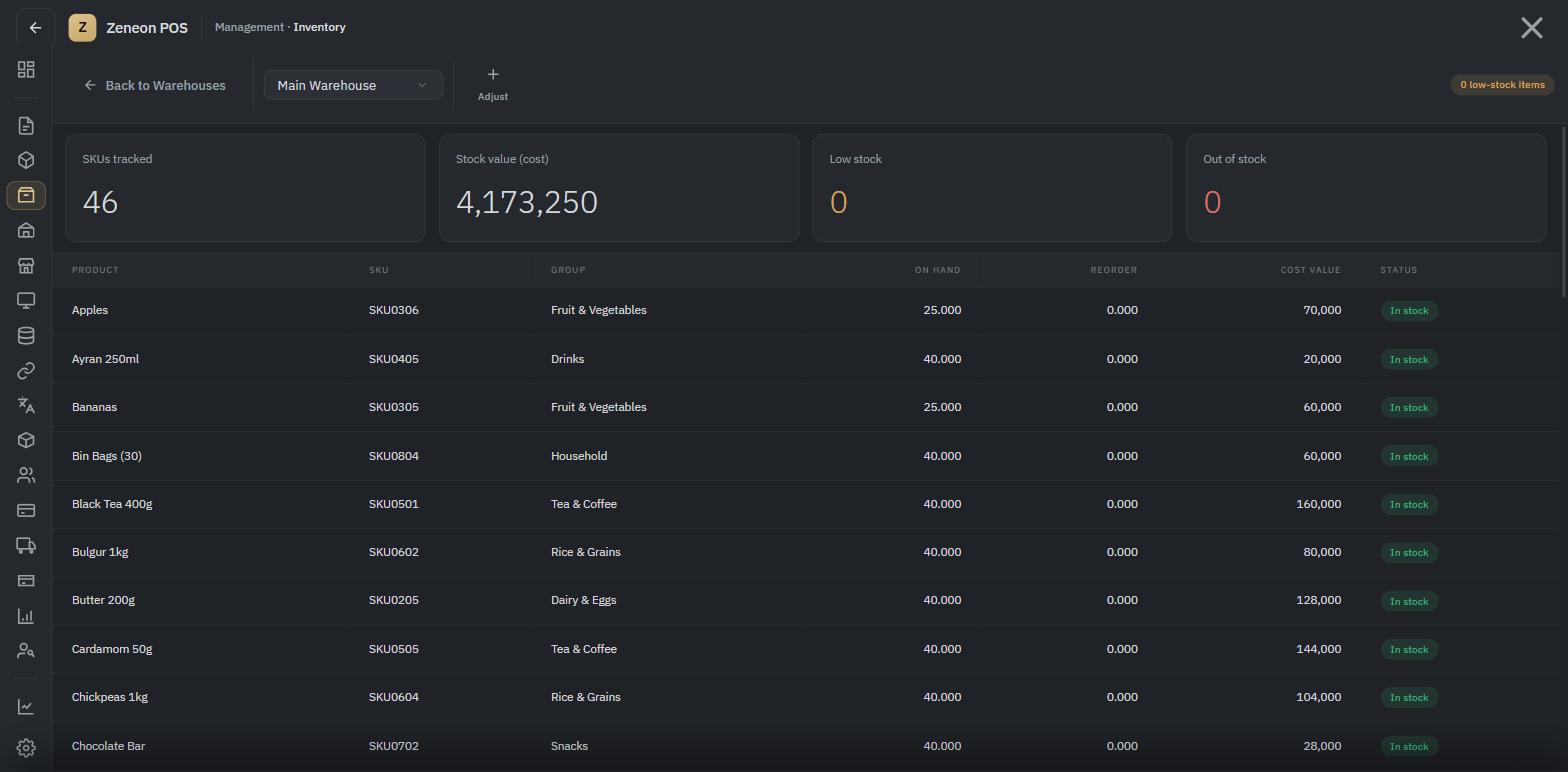
Task: Click the 0 low-stock items badge
Action: [x=1502, y=85]
